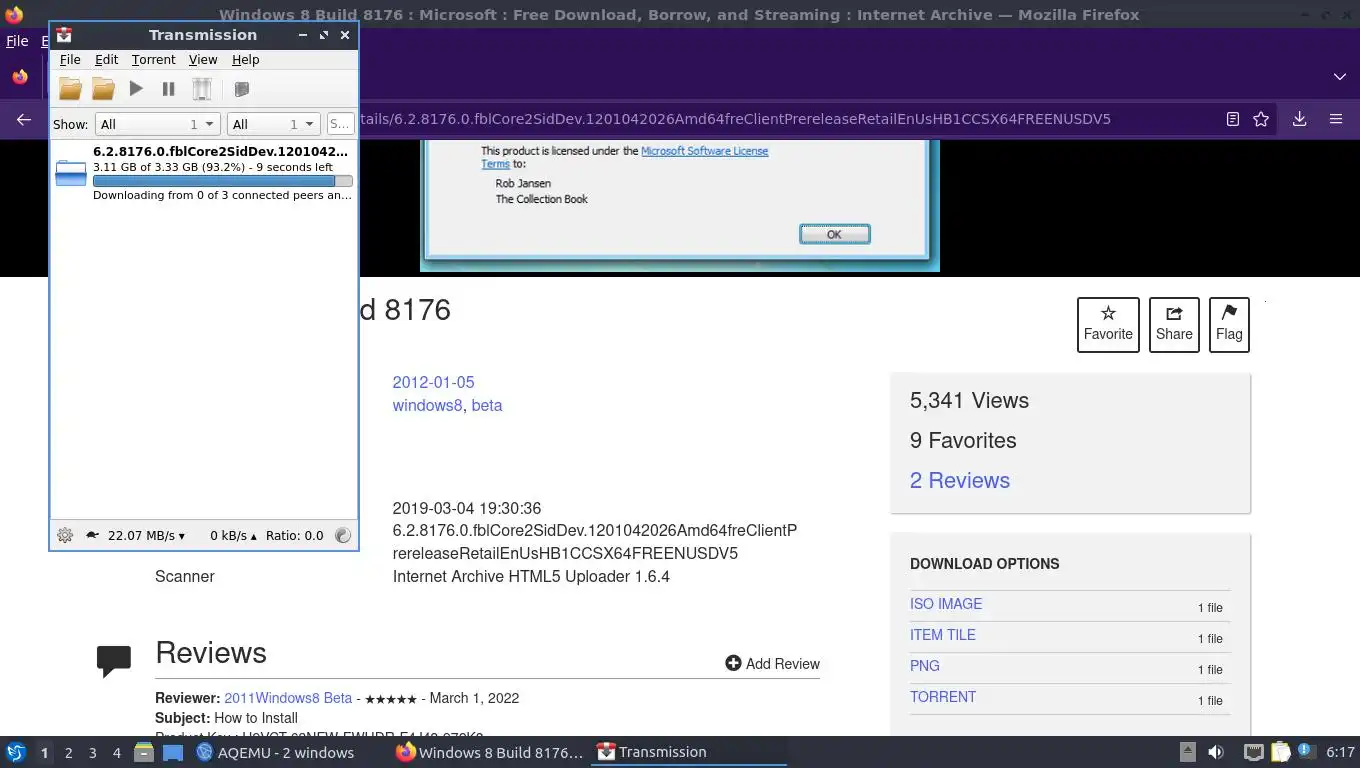
Task: Click the Firefox URL address bar
Action: pyautogui.click(x=733, y=119)
